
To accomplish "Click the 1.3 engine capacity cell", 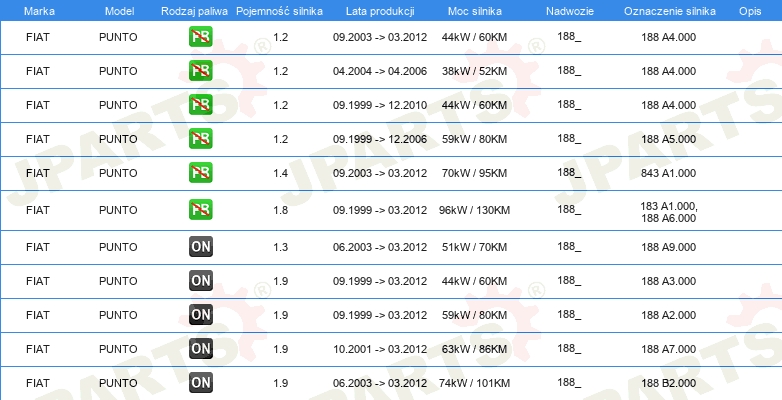I will (281, 247).
